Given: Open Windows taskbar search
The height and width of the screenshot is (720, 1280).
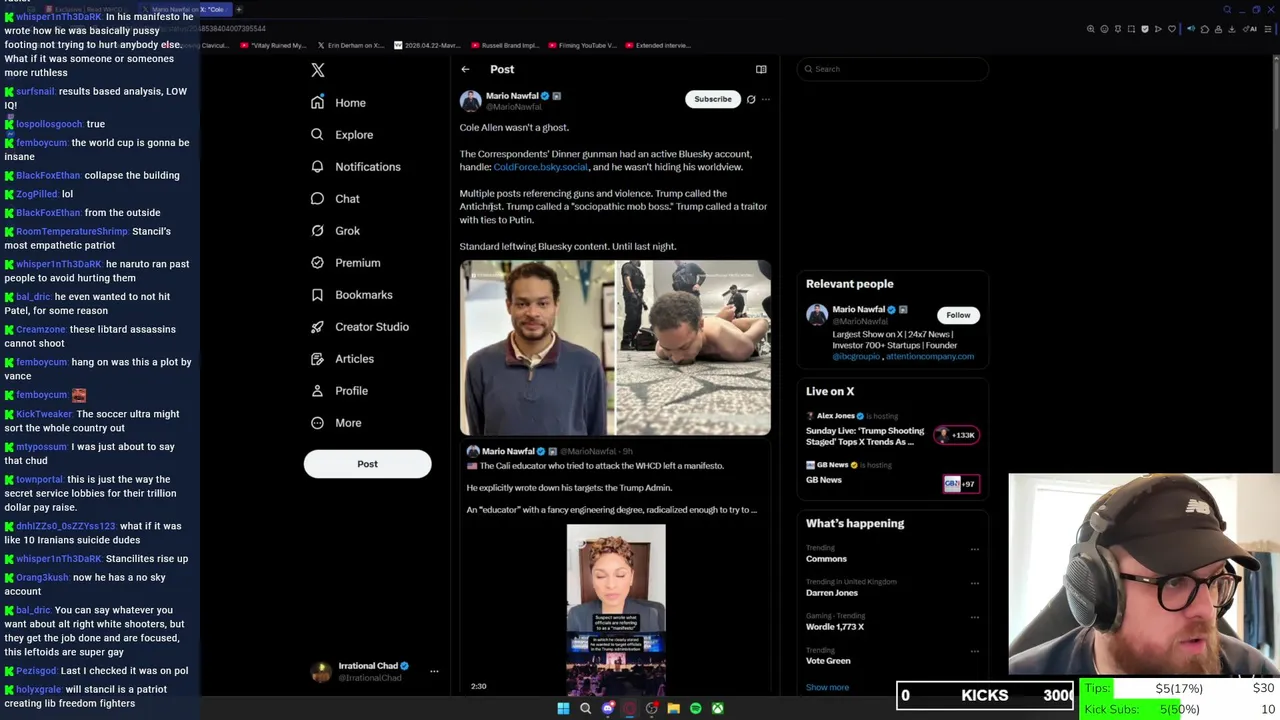Looking at the screenshot, I should click(x=585, y=708).
